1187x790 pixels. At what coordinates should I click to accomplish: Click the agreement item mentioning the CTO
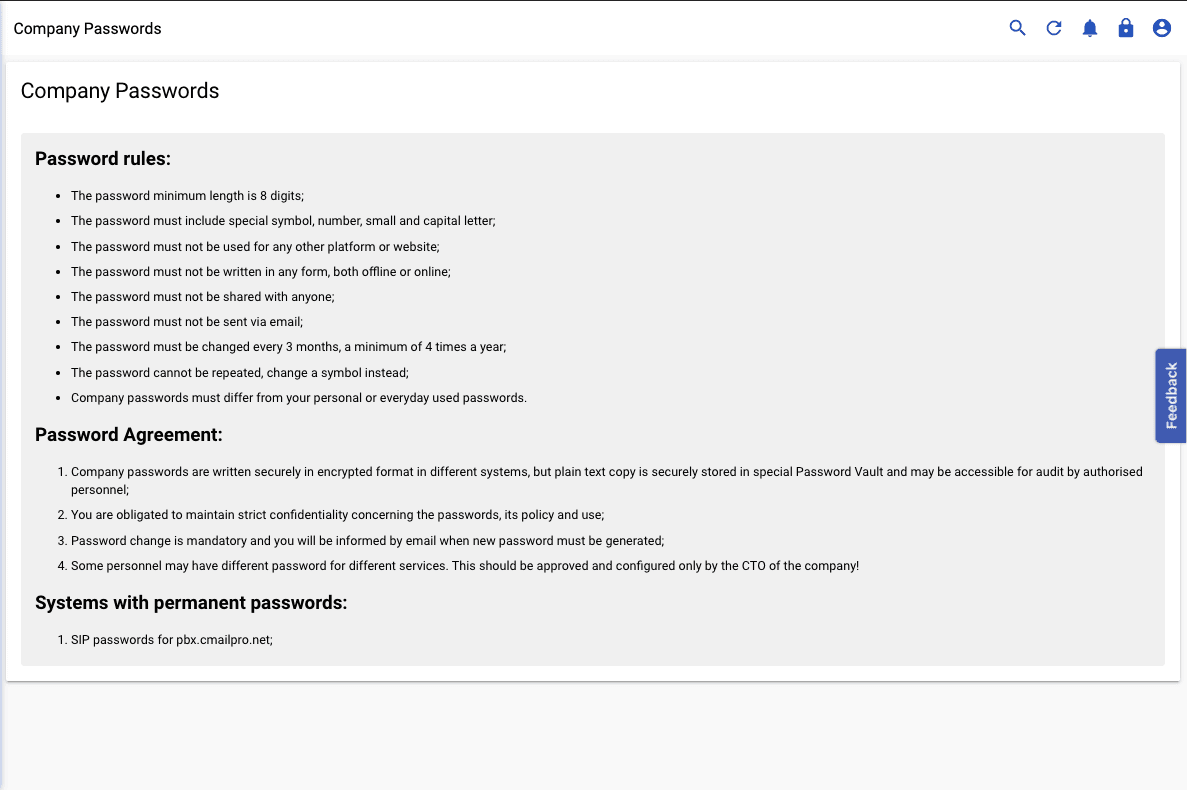(x=465, y=566)
